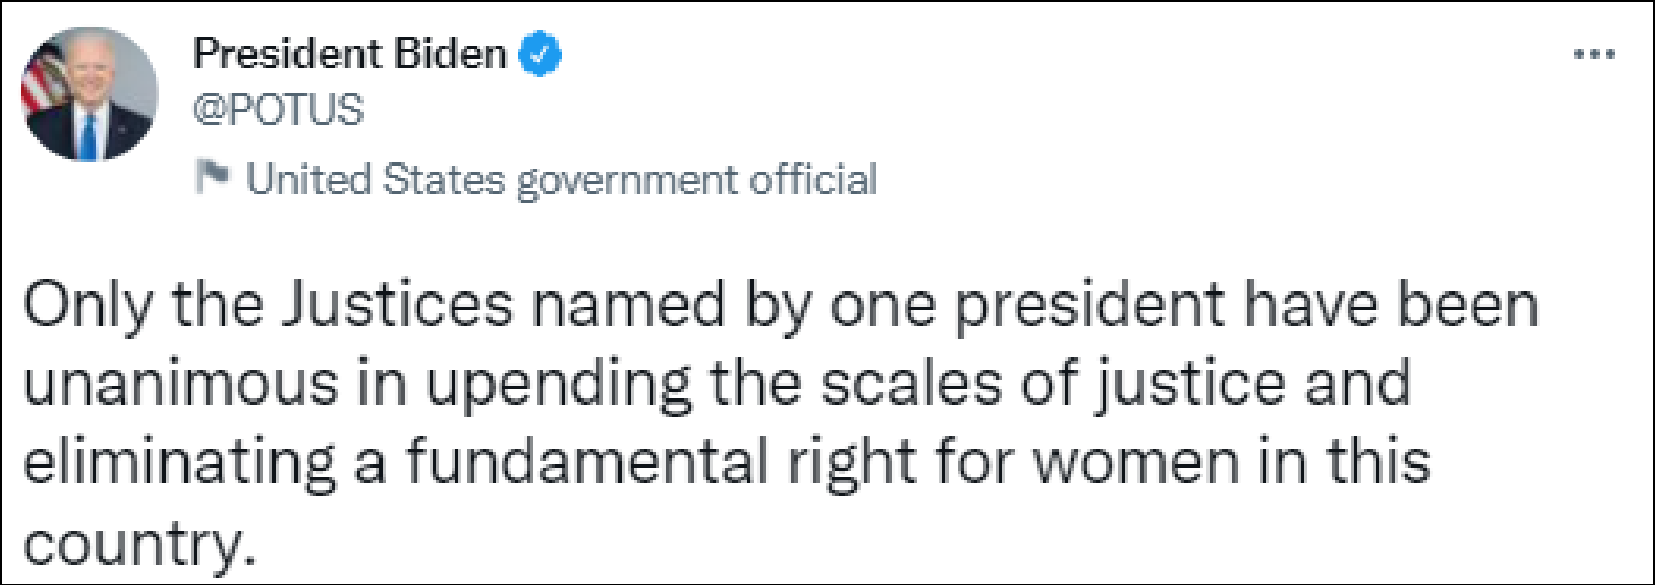Screen dimensions: 1655x585
Task: Click the word "president" in the tweet body
Action: [x=1089, y=305]
